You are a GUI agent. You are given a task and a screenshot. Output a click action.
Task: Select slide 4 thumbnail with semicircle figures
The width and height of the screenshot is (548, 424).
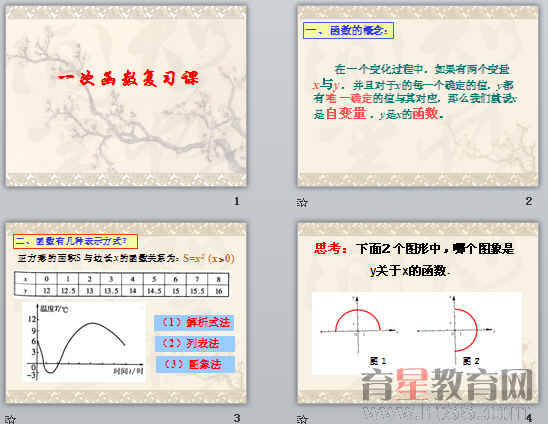pyautogui.click(x=418, y=313)
